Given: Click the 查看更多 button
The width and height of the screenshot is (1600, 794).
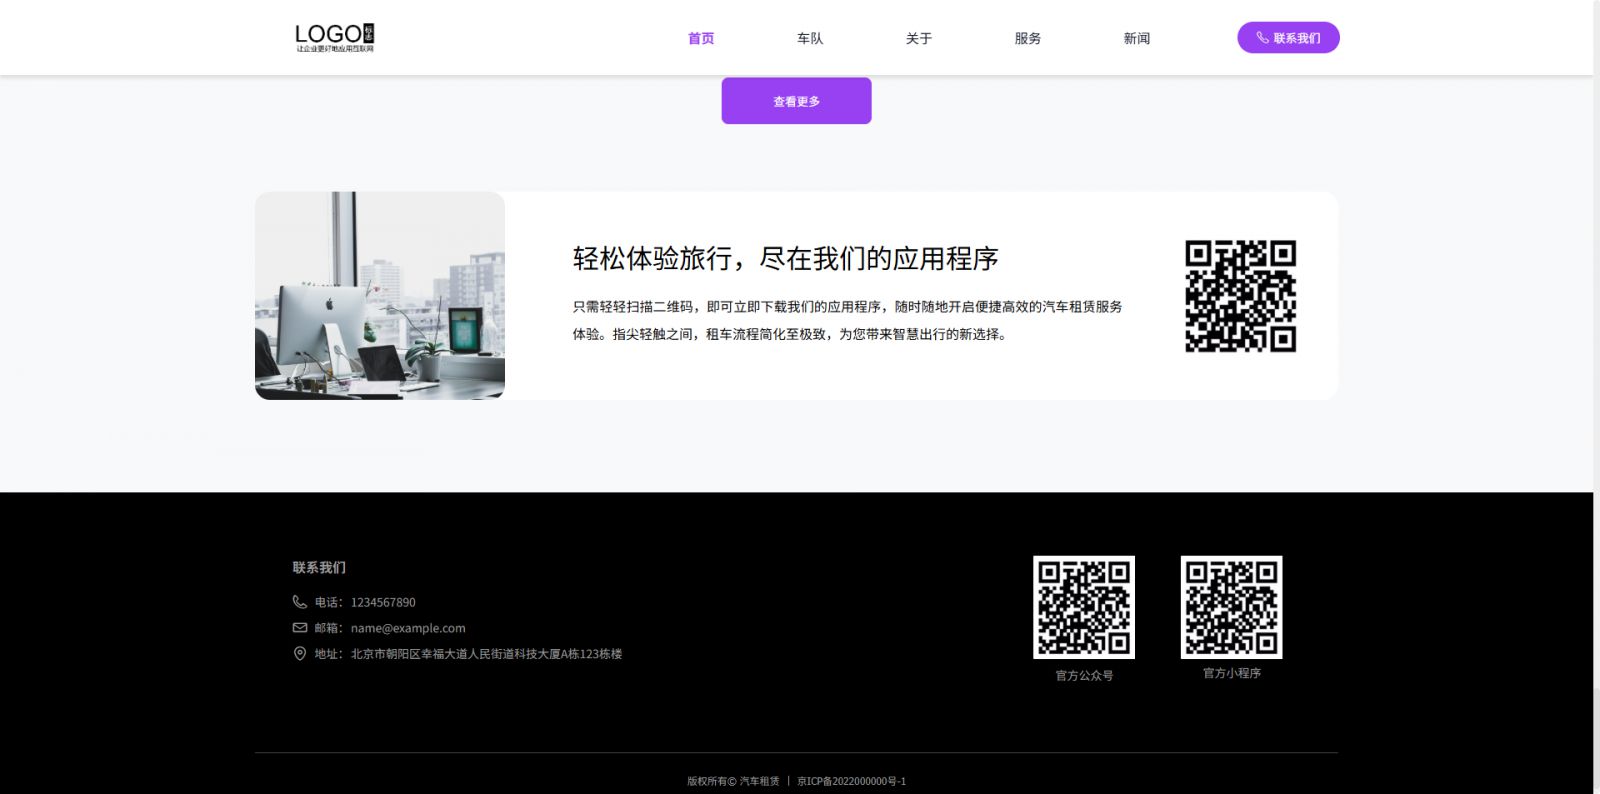Looking at the screenshot, I should click(796, 101).
